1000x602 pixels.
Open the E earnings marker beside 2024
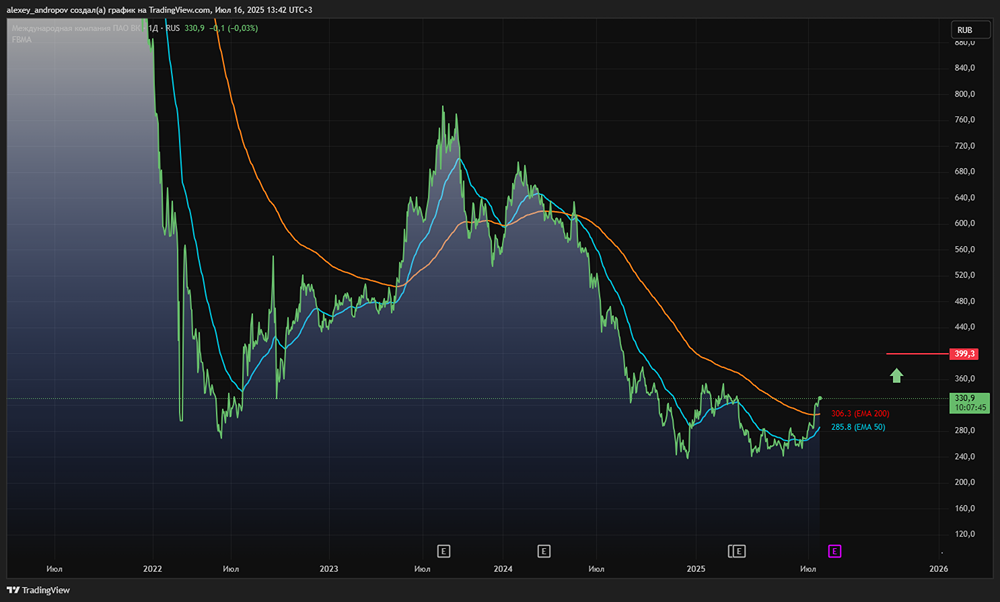tap(544, 551)
